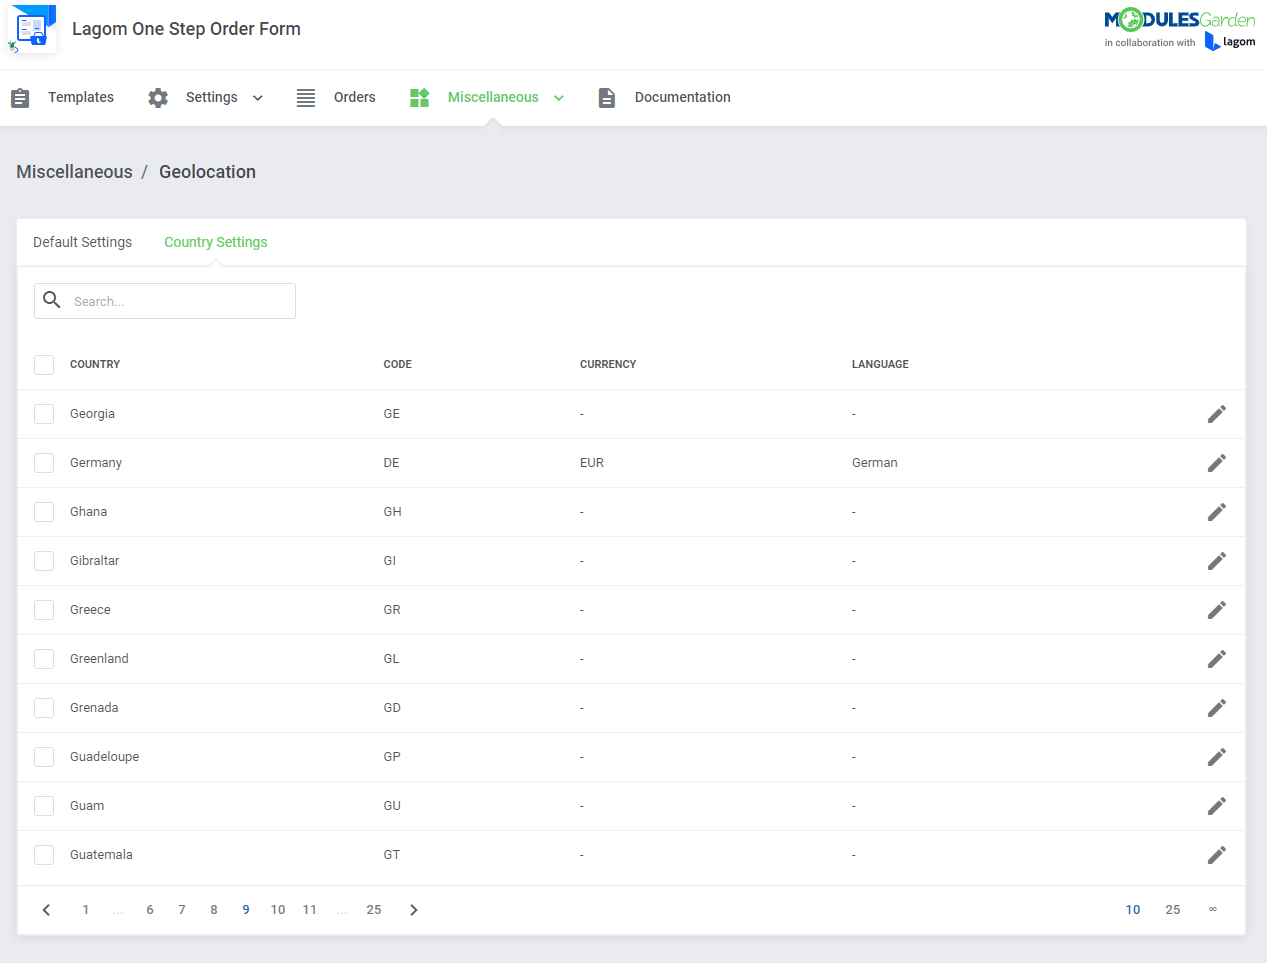Image resolution: width=1267 pixels, height=963 pixels.
Task: Go to page 6
Action: pos(150,910)
